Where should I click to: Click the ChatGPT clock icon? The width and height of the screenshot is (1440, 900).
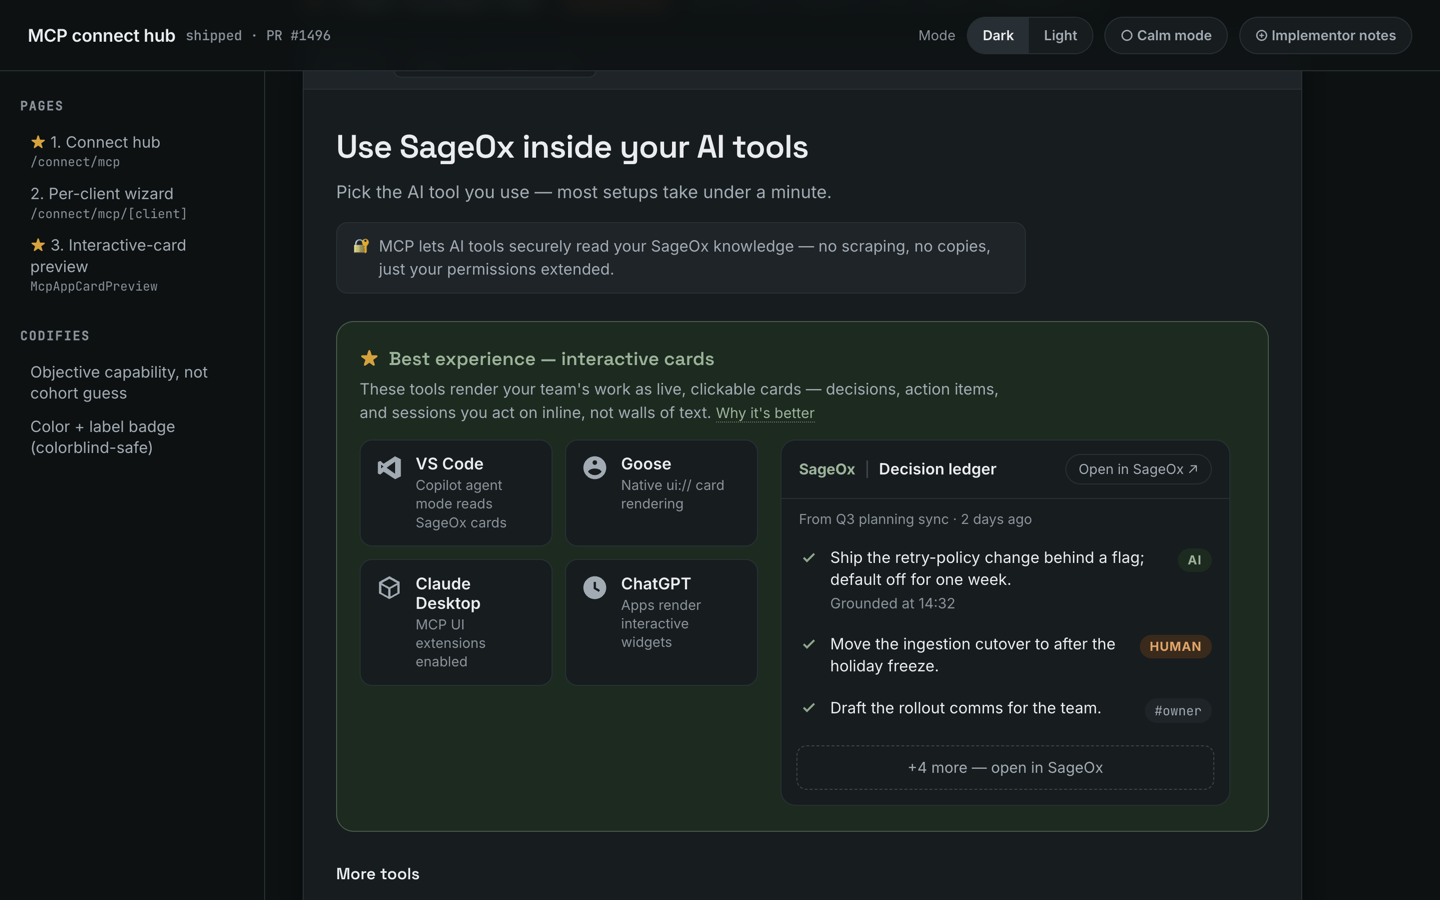[x=595, y=587]
